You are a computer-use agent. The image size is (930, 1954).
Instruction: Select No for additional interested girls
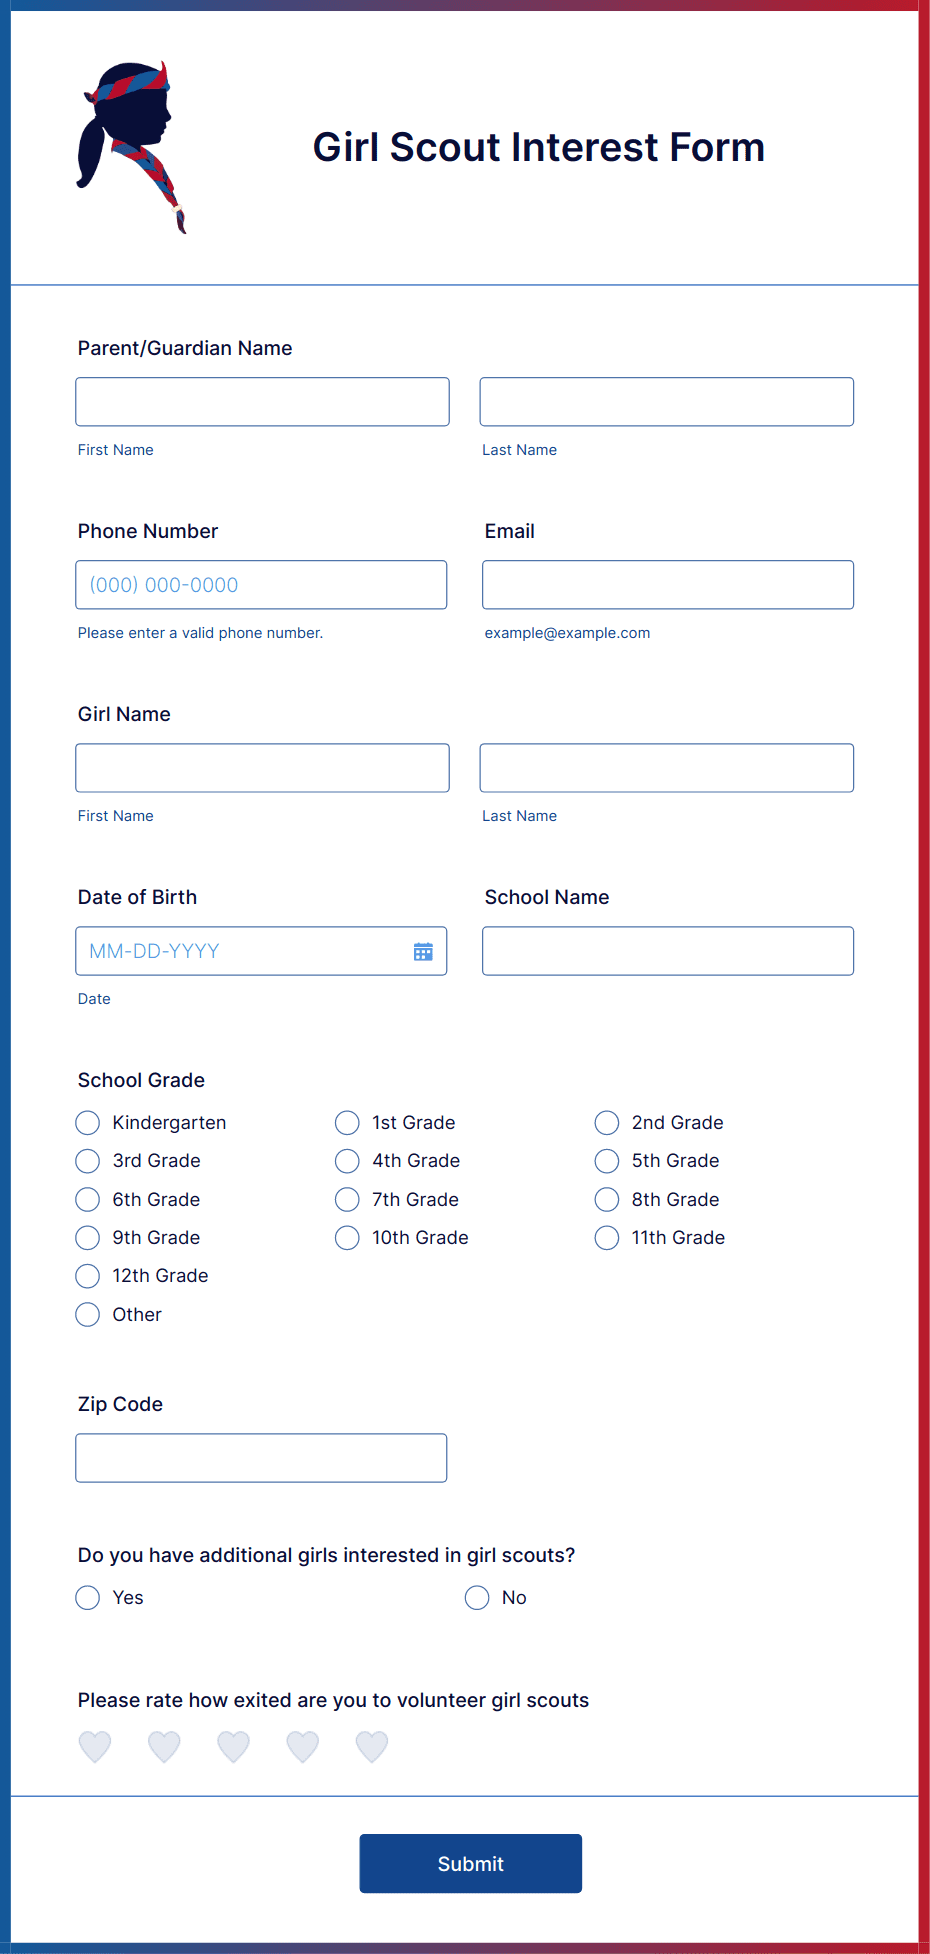point(477,1597)
